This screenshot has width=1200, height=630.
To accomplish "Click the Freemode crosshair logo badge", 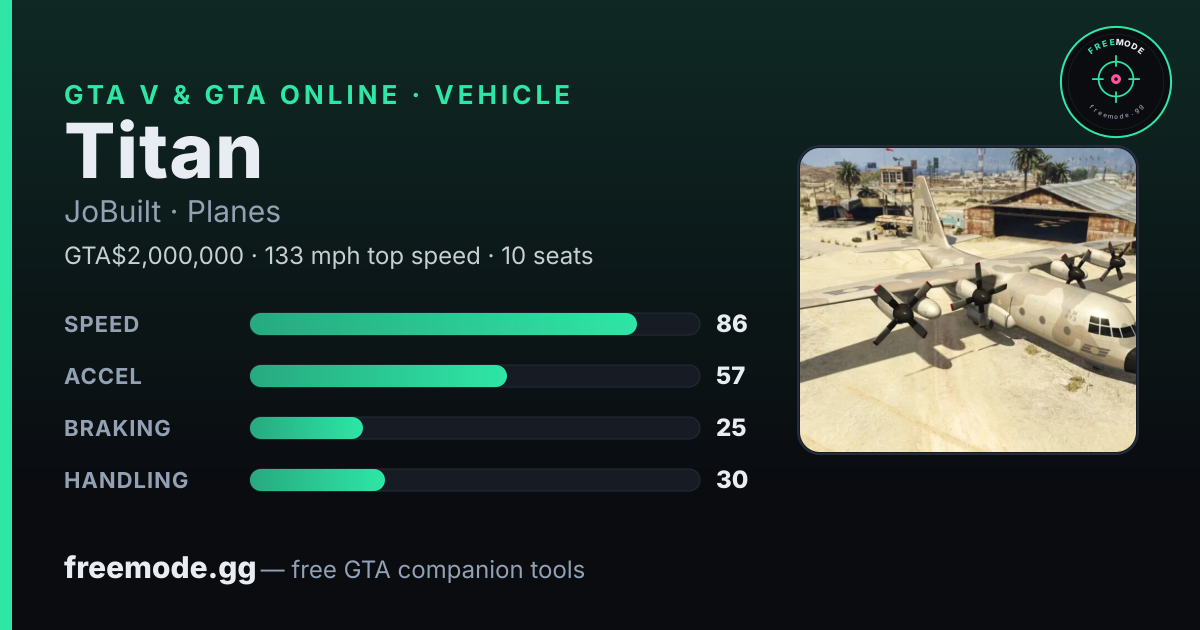I will 1115,81.
